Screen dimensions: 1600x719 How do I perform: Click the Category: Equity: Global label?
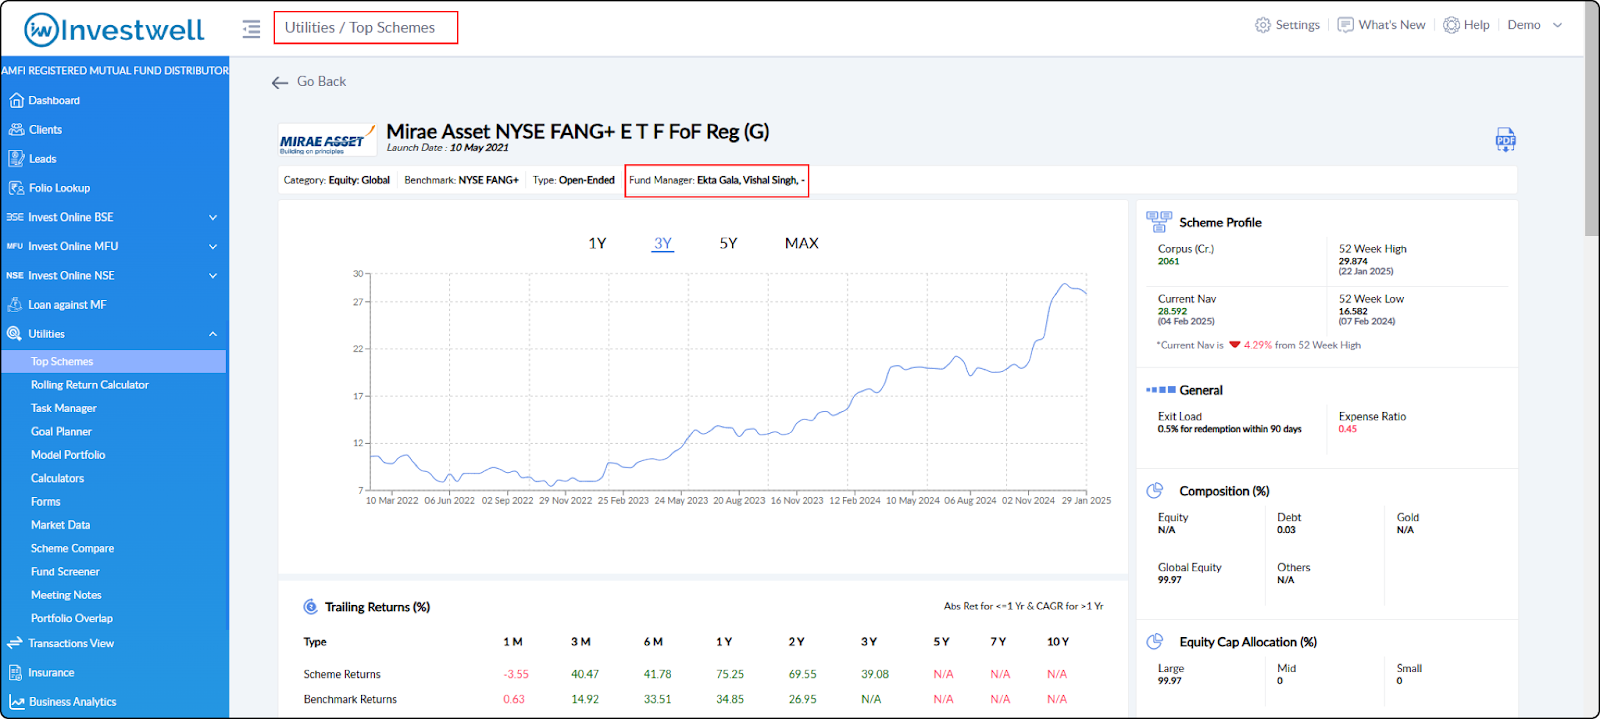pyautogui.click(x=337, y=180)
